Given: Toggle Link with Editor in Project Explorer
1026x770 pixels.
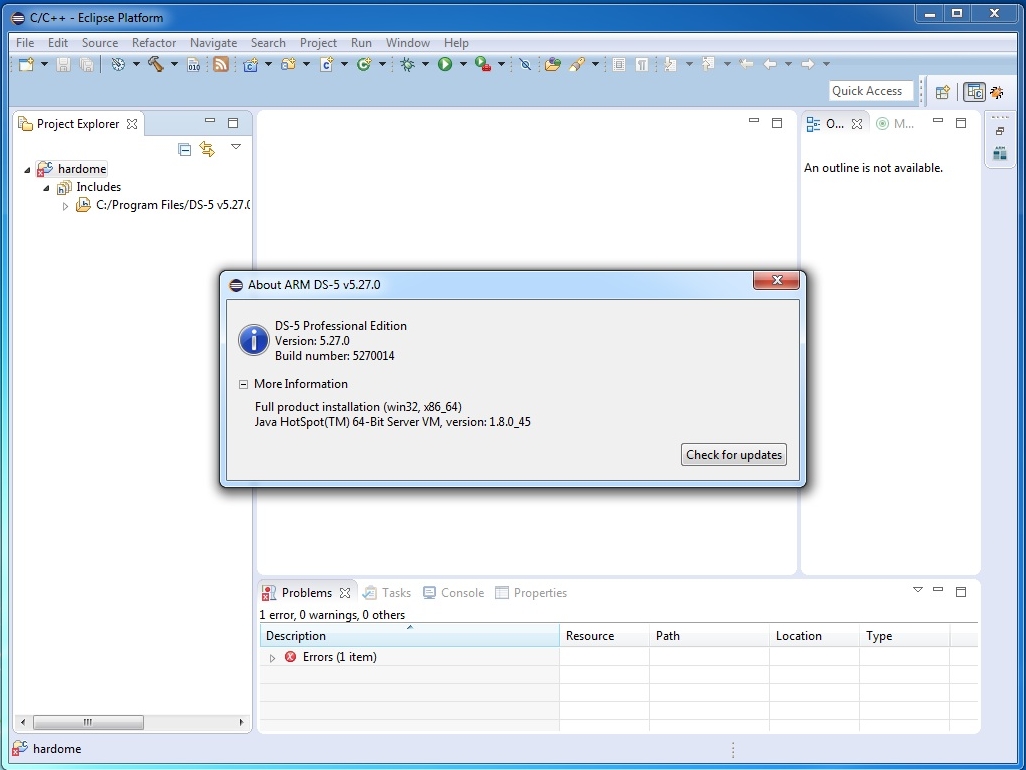Looking at the screenshot, I should pos(207,149).
